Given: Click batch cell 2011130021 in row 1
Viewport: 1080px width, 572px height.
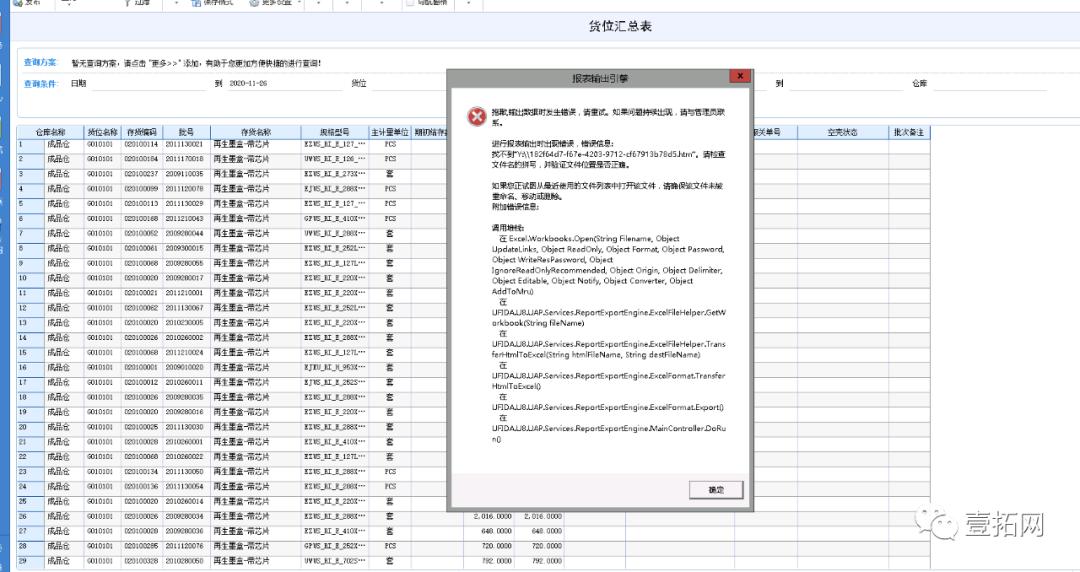Looking at the screenshot, I should (x=185, y=145).
